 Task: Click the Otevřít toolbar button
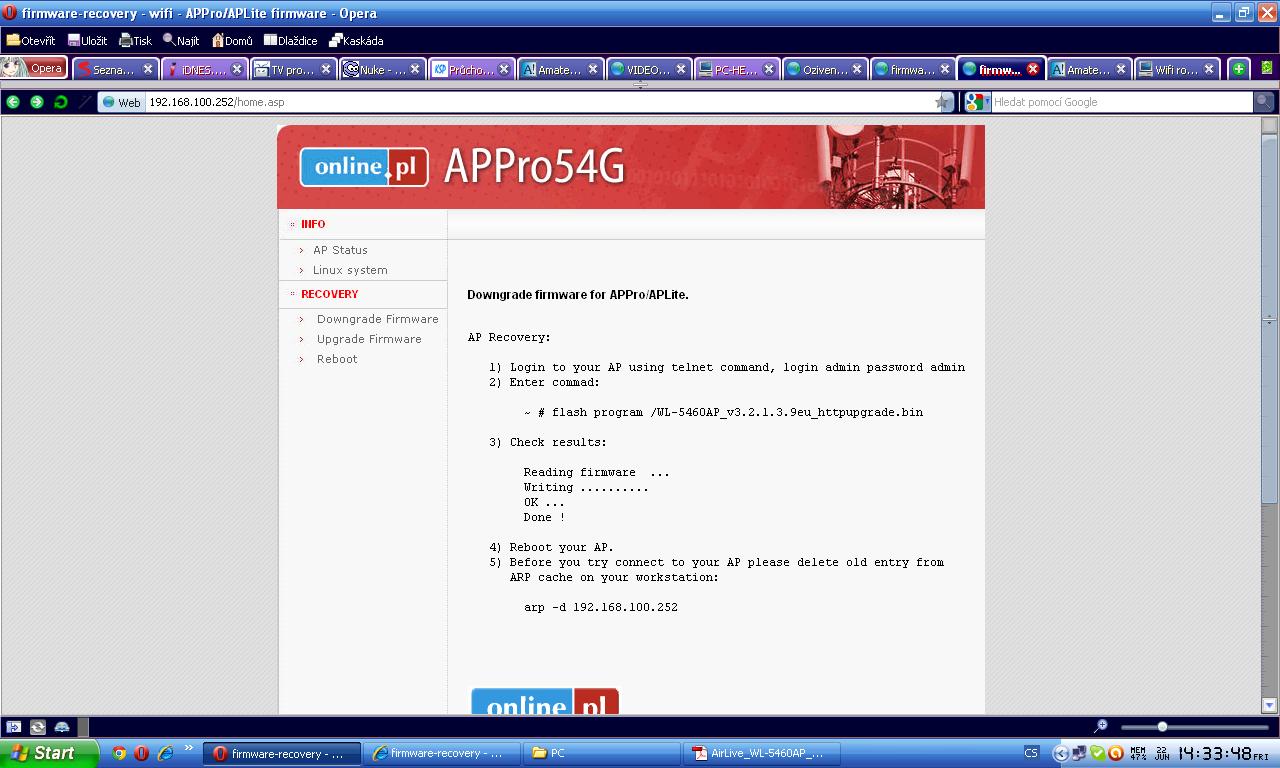pos(31,41)
